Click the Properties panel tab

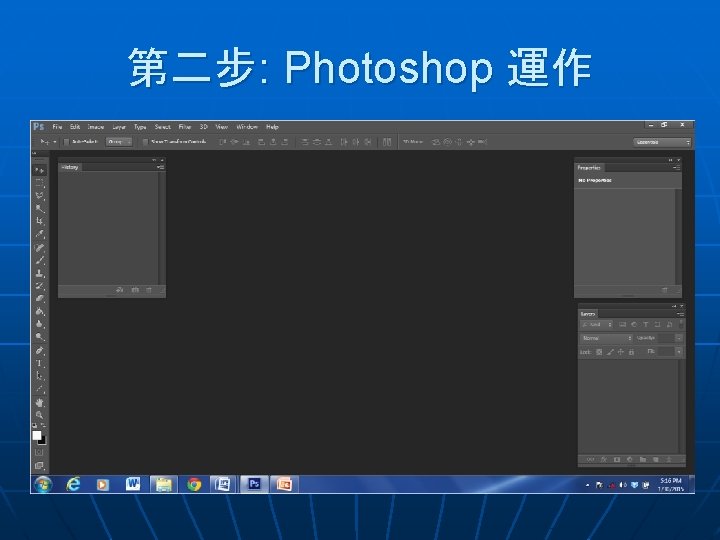589,168
